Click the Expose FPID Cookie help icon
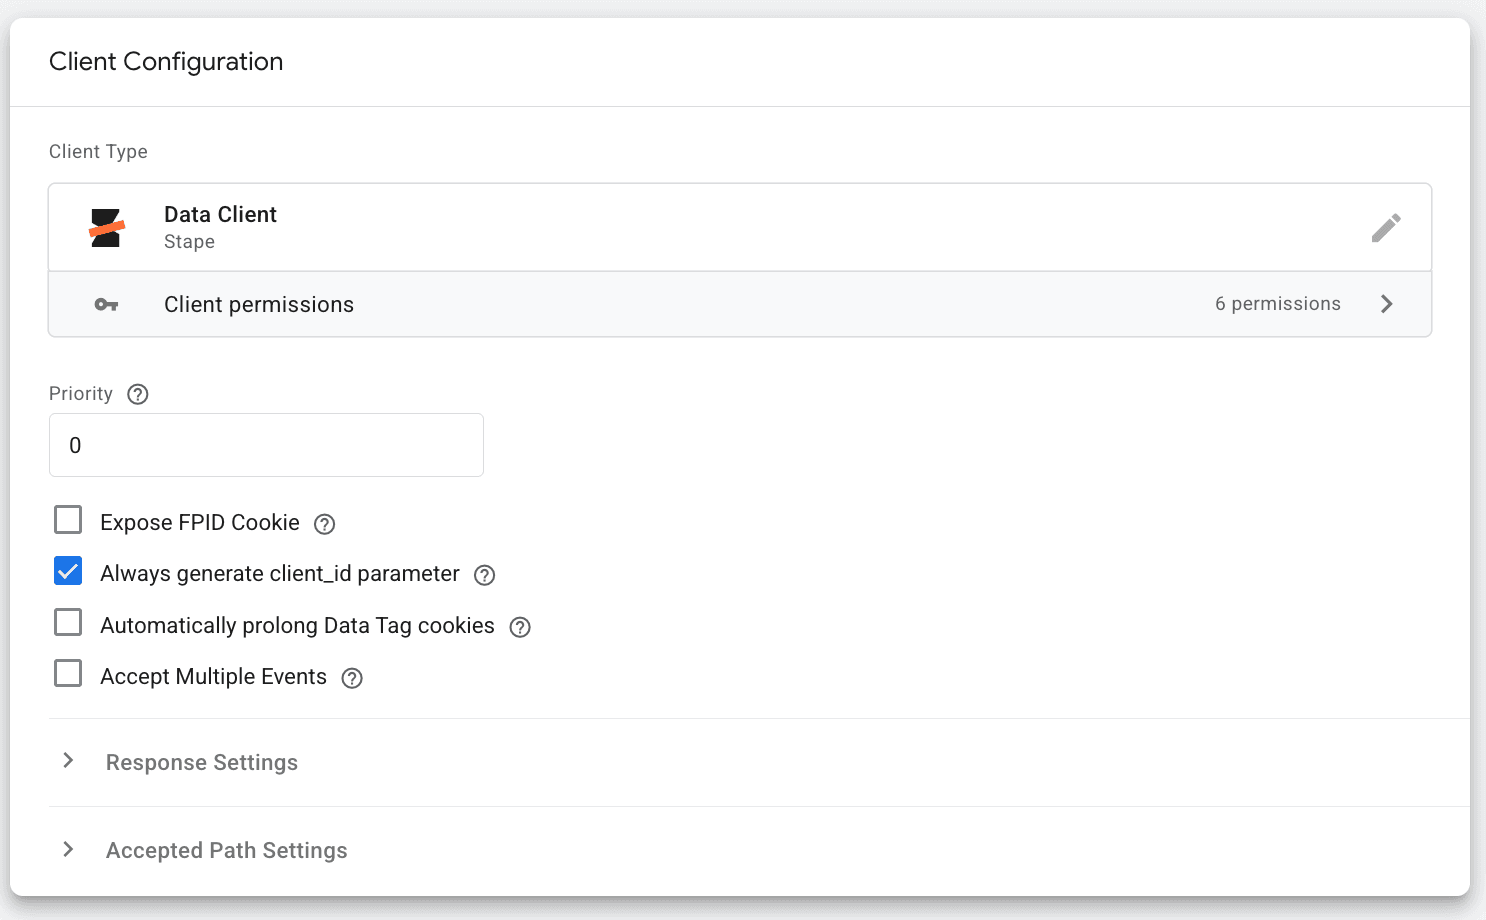This screenshot has height=920, width=1486. [324, 523]
